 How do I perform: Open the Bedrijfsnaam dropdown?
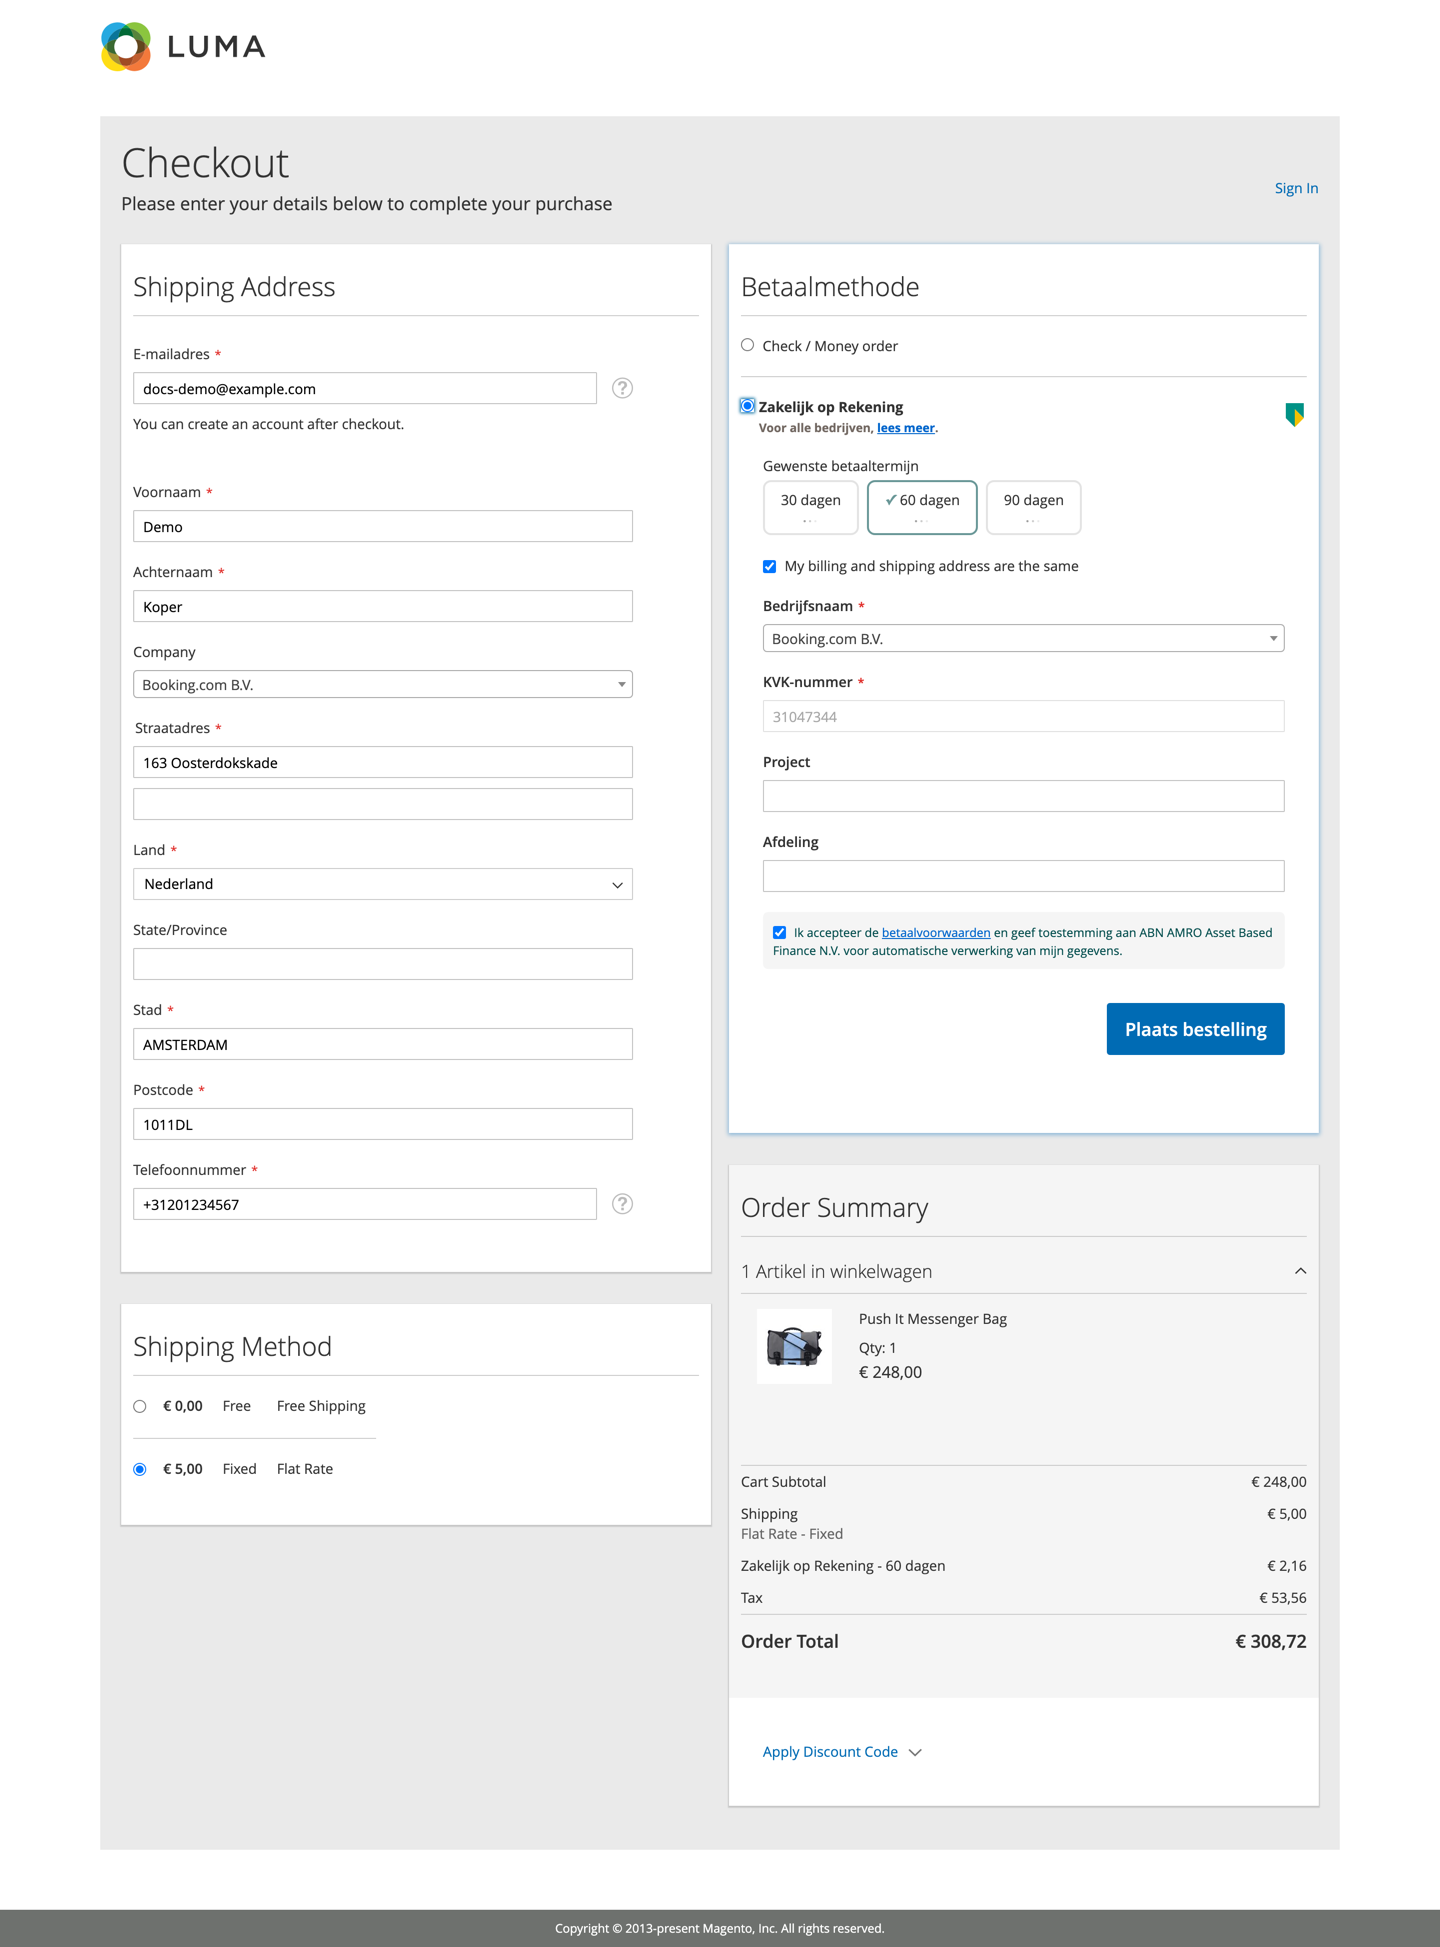tap(1023, 638)
